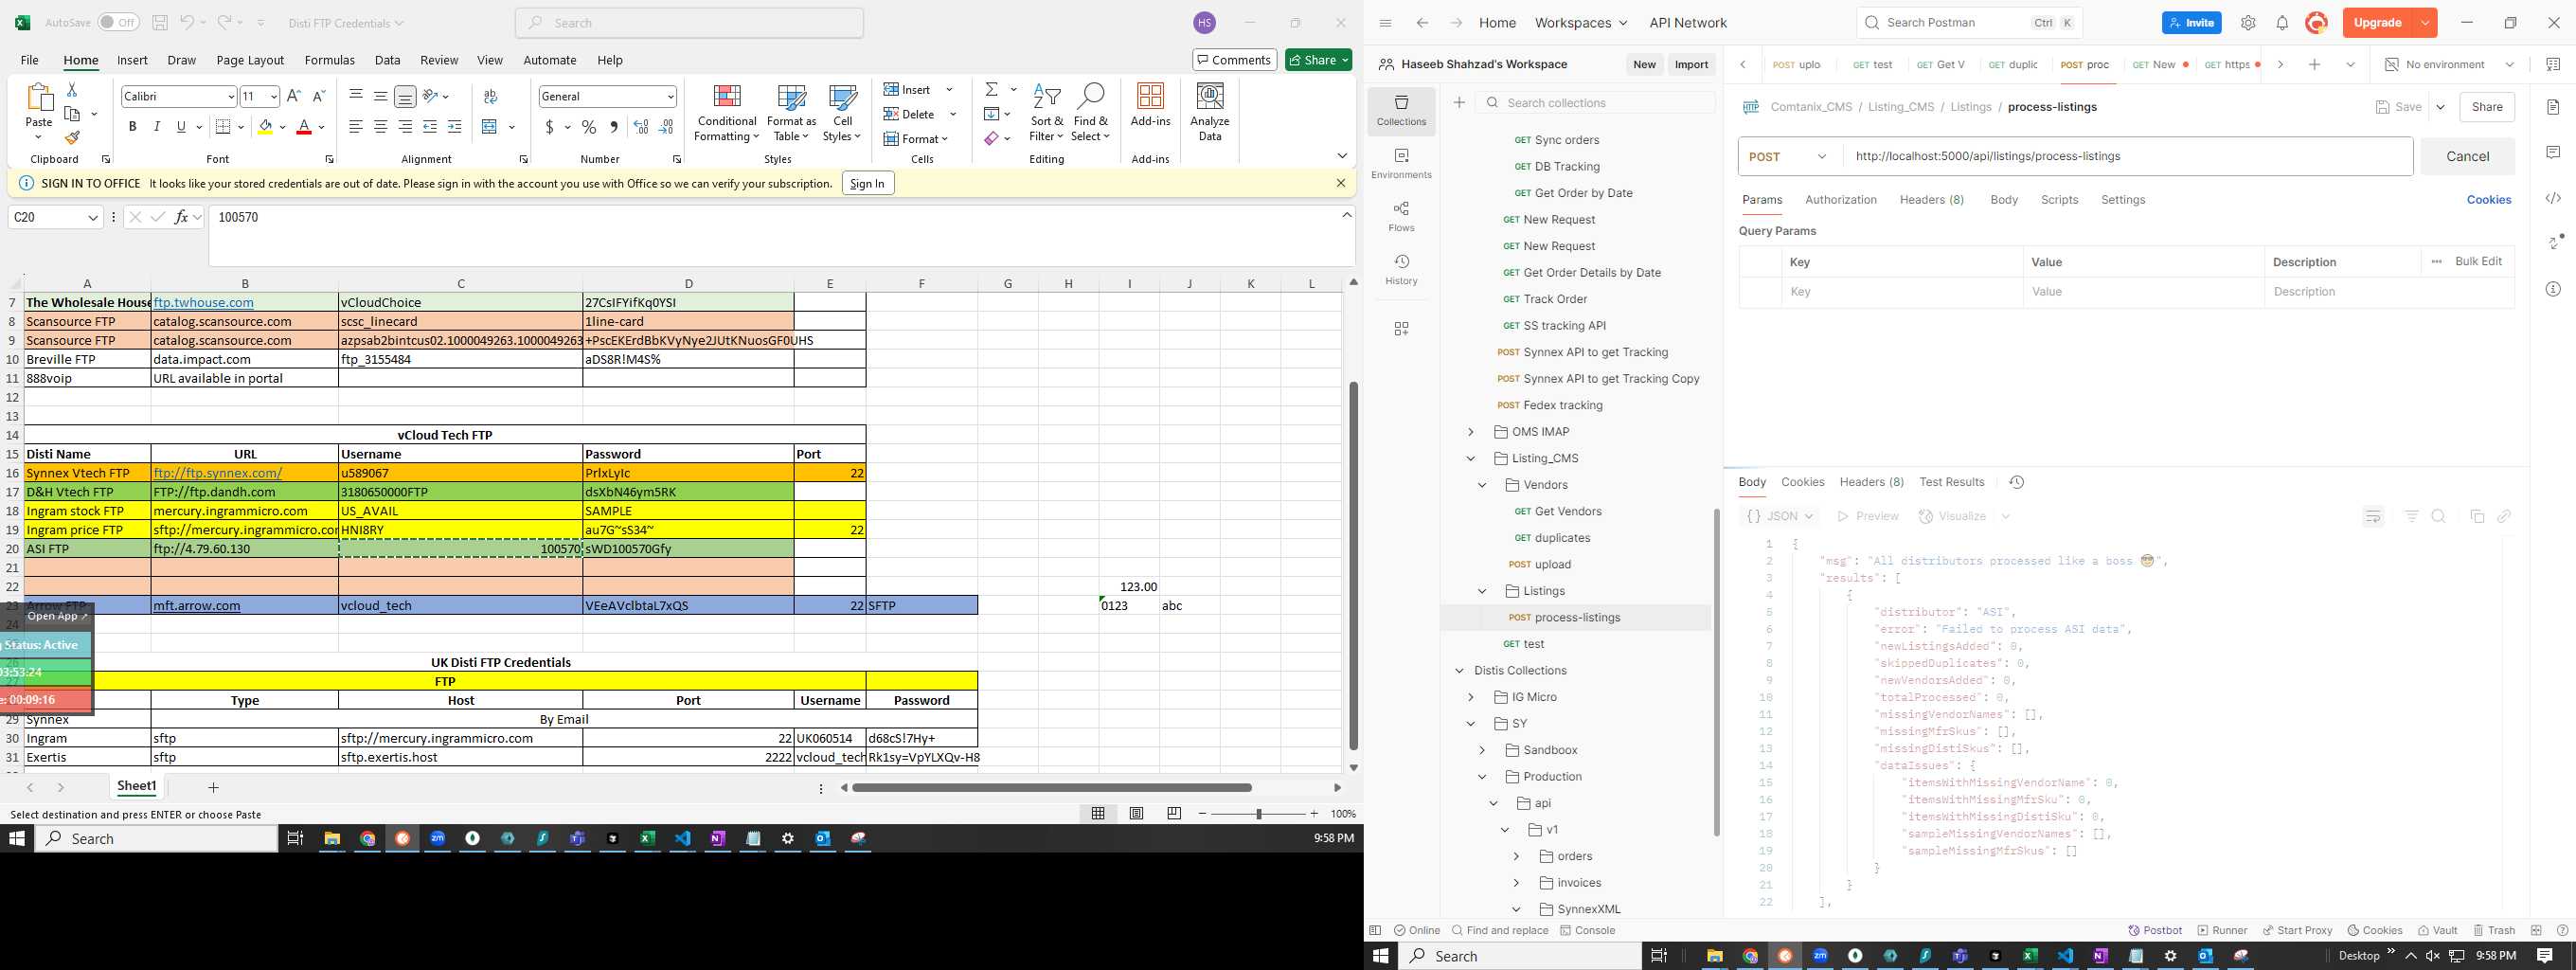Switch to Headers (8) request tab
The width and height of the screenshot is (2576, 970).
click(x=1931, y=200)
